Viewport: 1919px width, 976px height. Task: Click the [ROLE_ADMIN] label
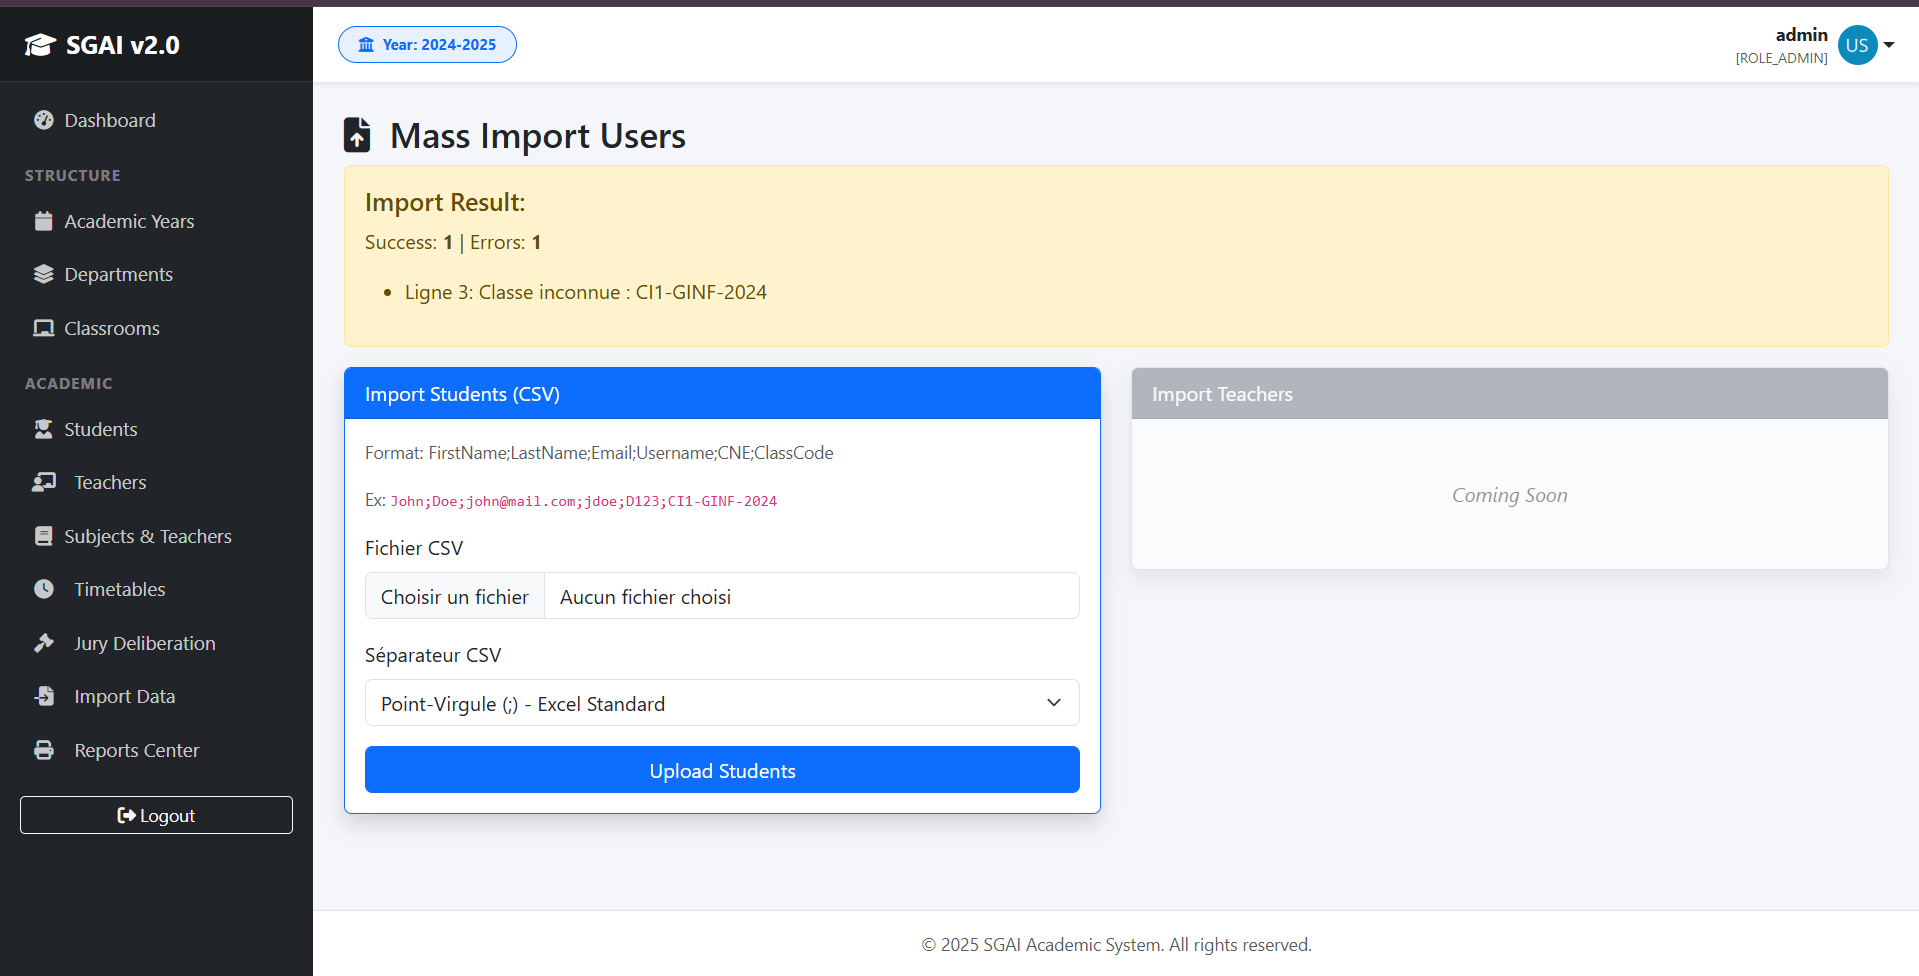(1782, 58)
